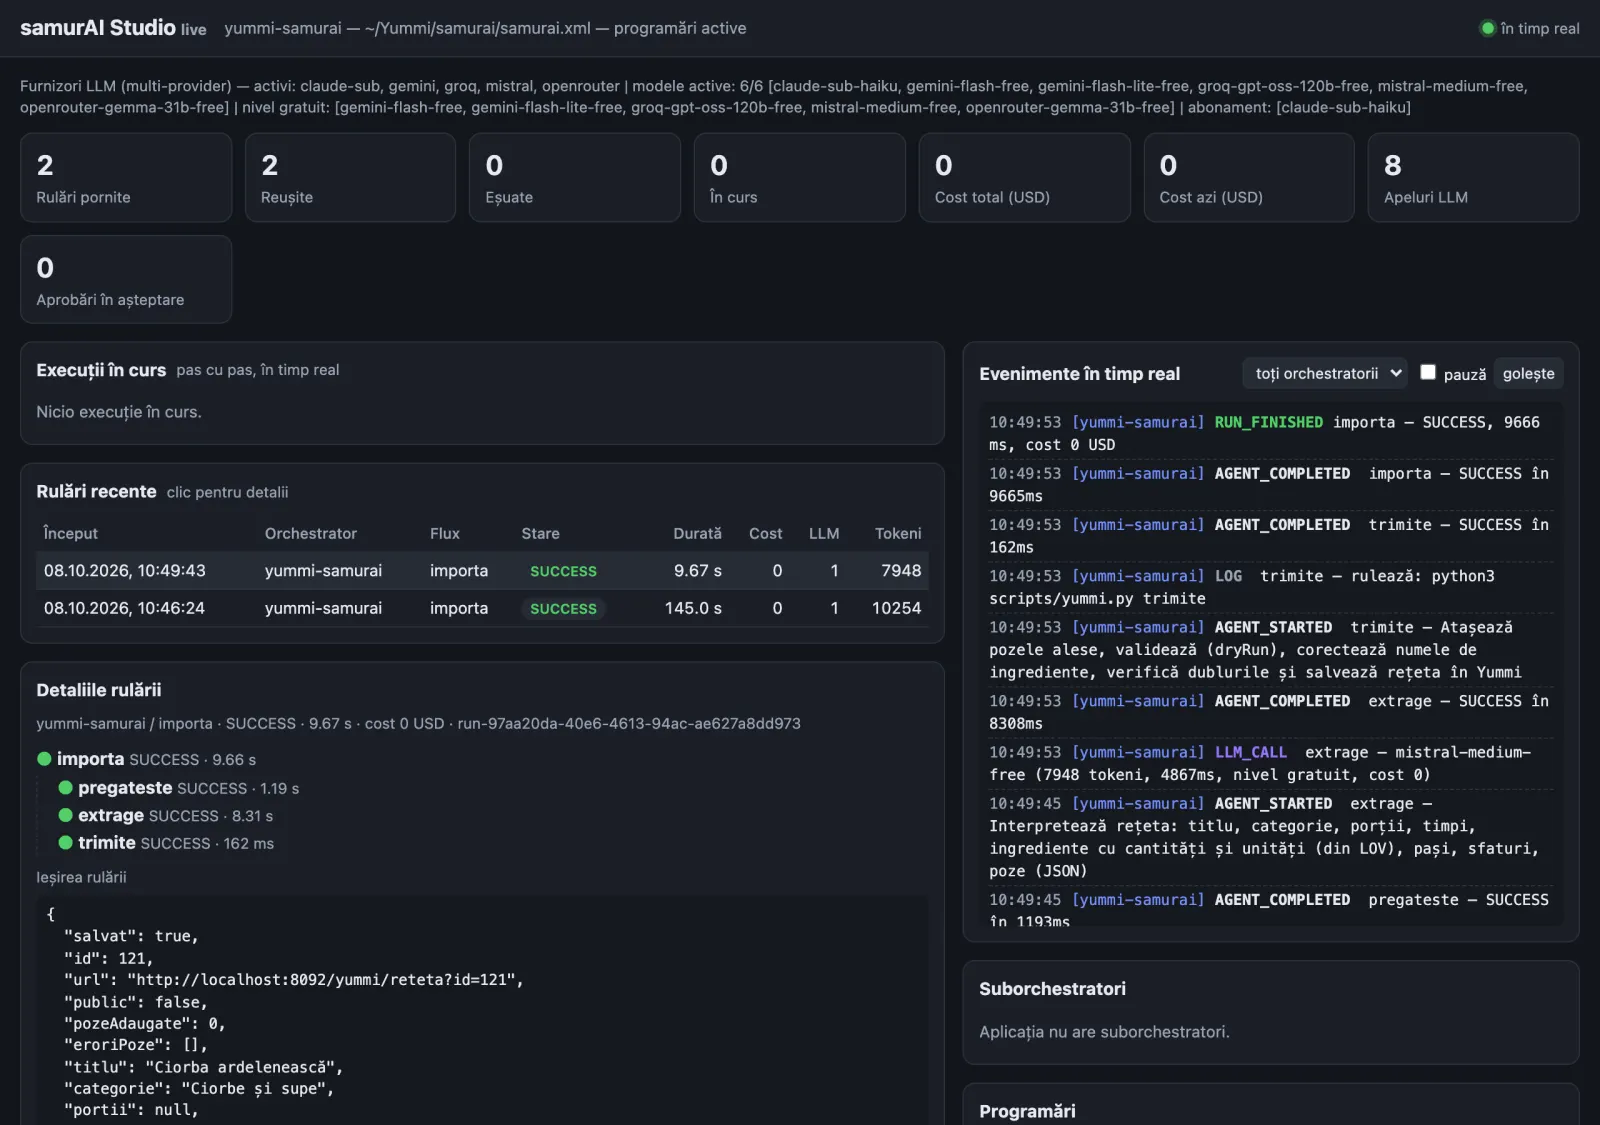Click green dot beside pregateste step
The width and height of the screenshot is (1600, 1125).
66,788
